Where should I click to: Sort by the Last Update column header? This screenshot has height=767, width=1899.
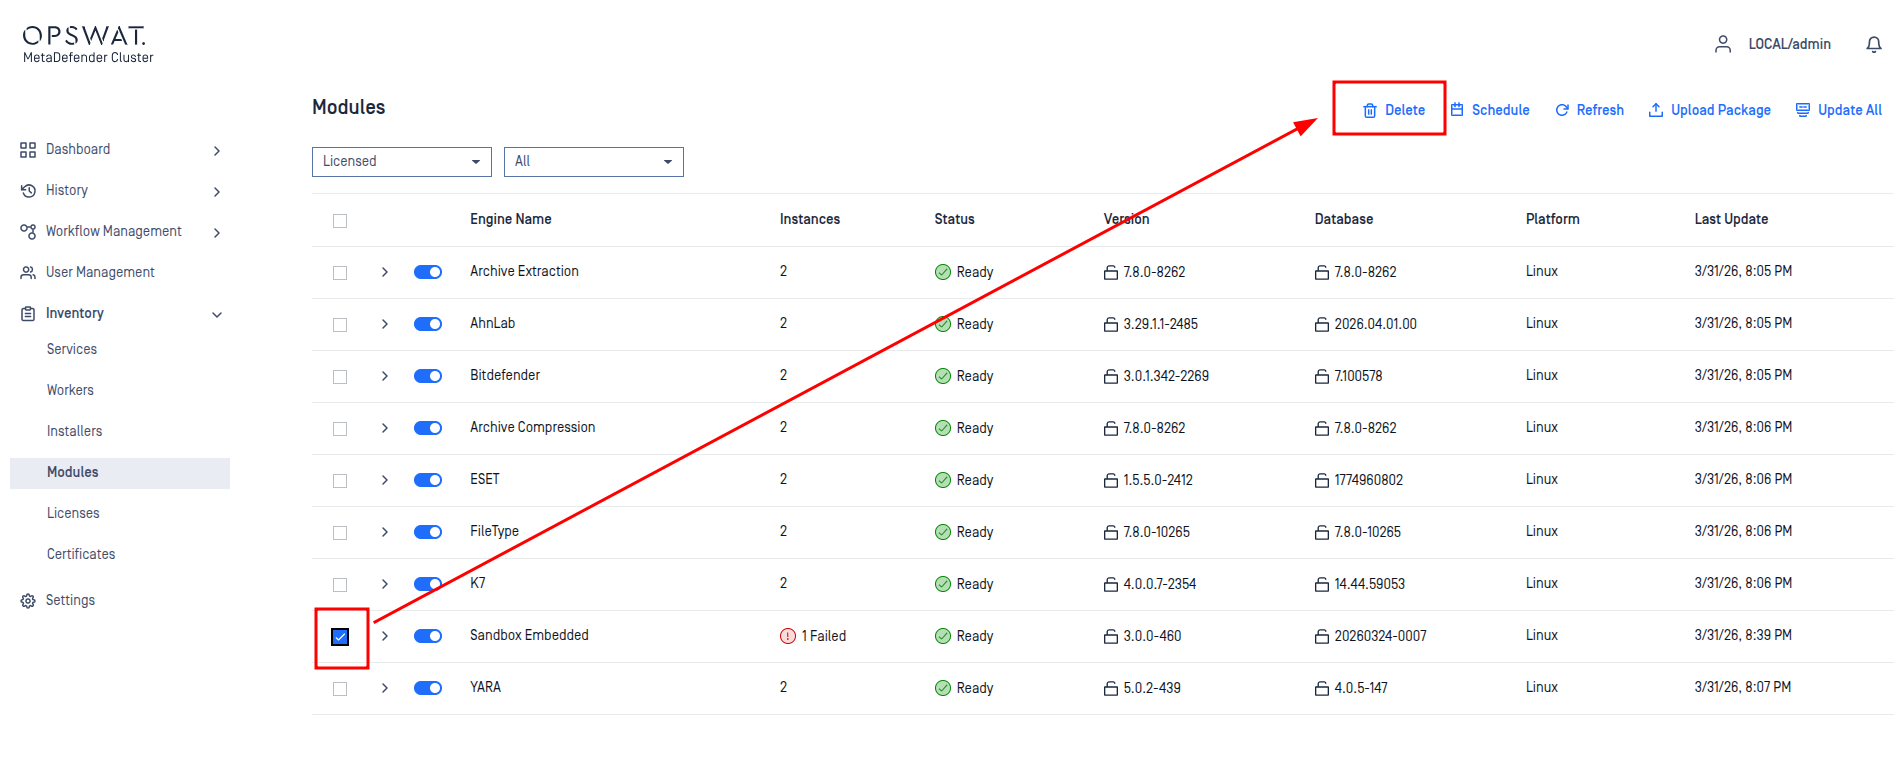(1731, 219)
